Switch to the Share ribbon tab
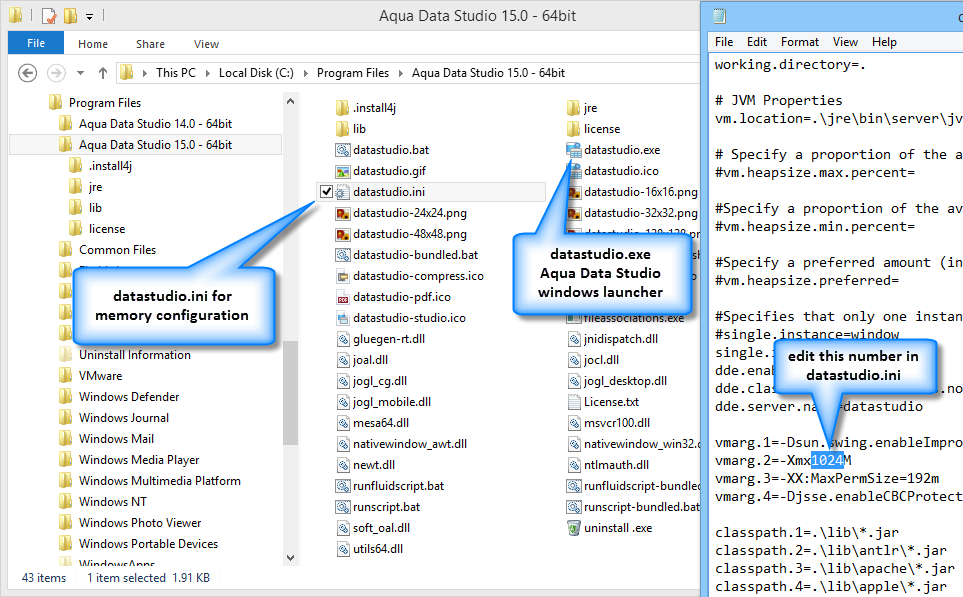 151,44
